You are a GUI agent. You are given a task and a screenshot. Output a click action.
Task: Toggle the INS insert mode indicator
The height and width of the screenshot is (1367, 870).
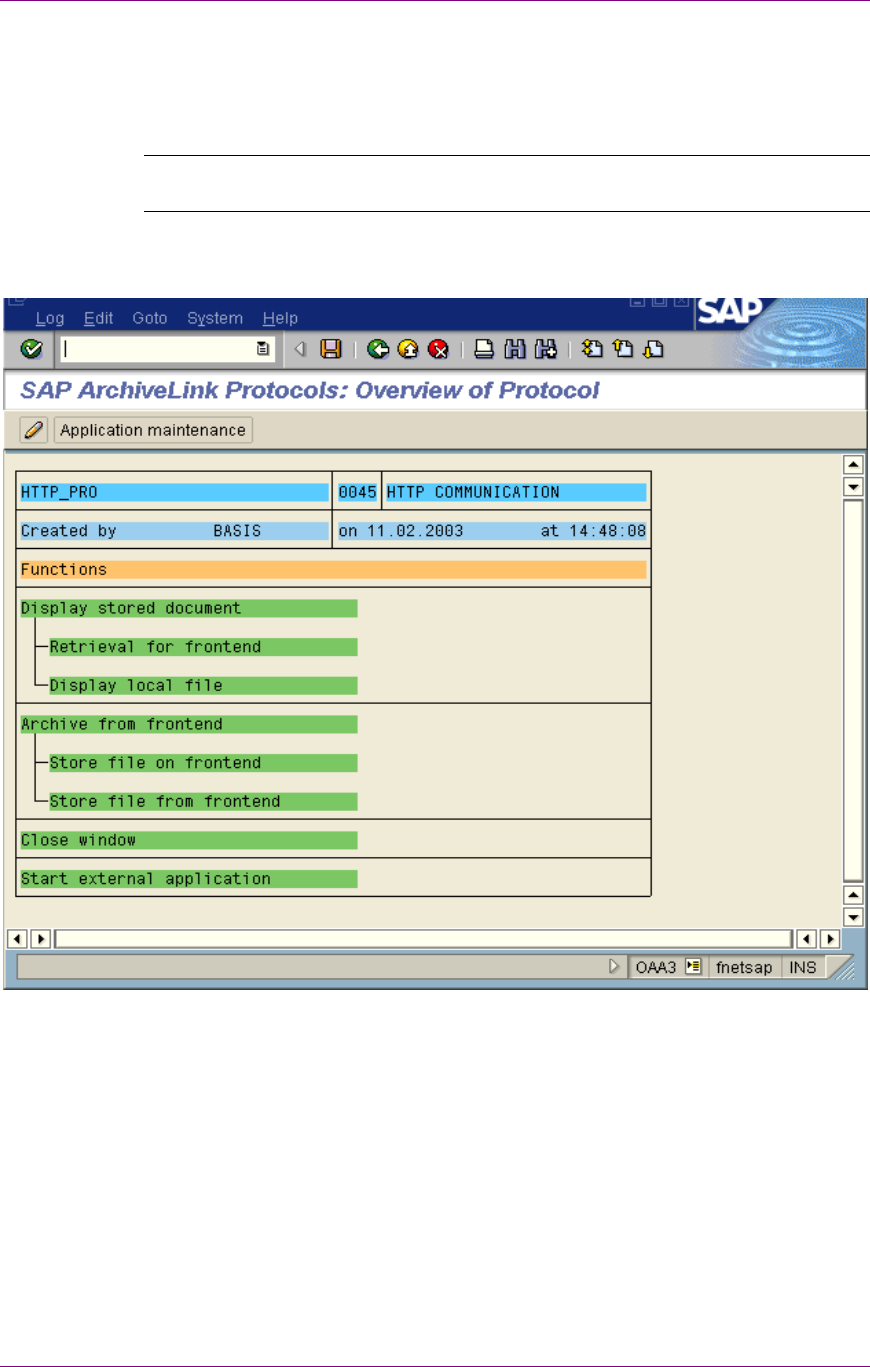pyautogui.click(x=802, y=968)
